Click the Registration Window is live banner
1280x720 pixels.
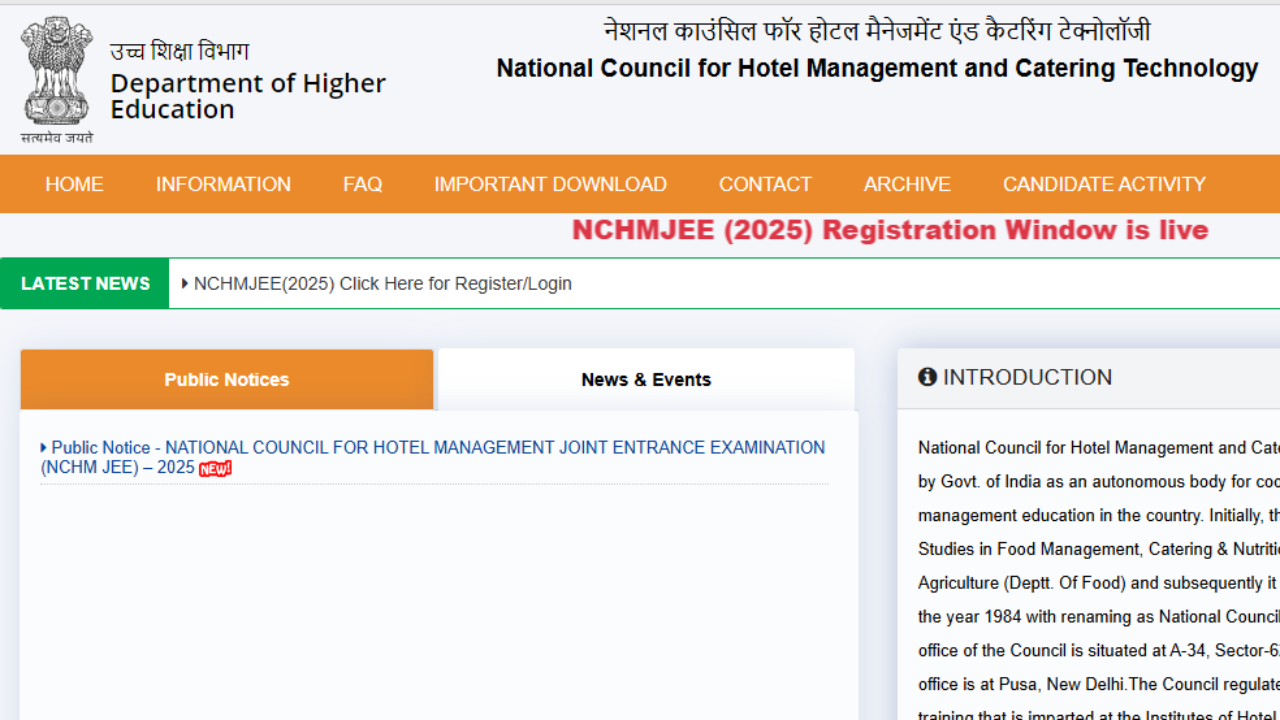tap(890, 230)
